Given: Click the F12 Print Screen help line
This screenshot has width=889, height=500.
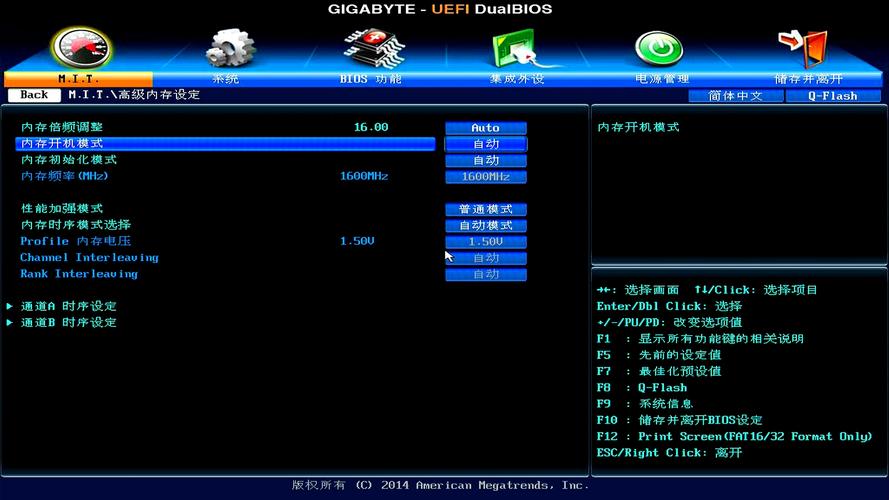Looking at the screenshot, I should [x=734, y=437].
